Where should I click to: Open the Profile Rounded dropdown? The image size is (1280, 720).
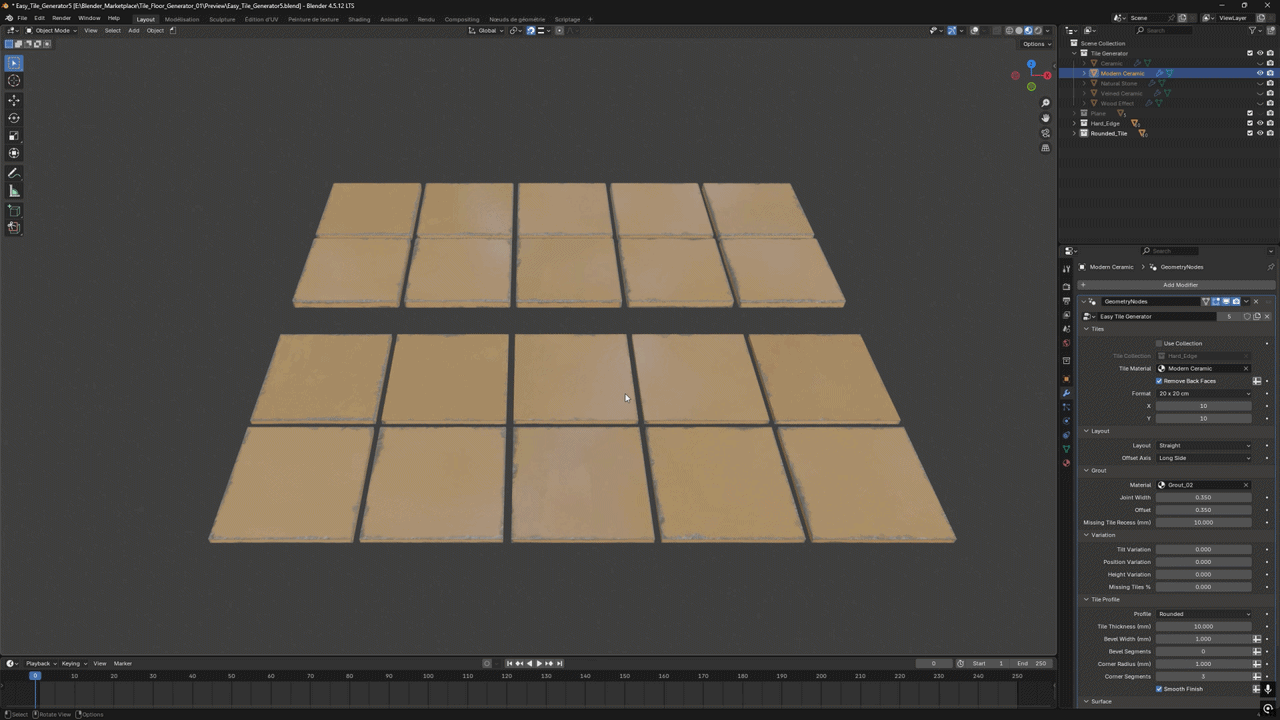pos(1204,614)
